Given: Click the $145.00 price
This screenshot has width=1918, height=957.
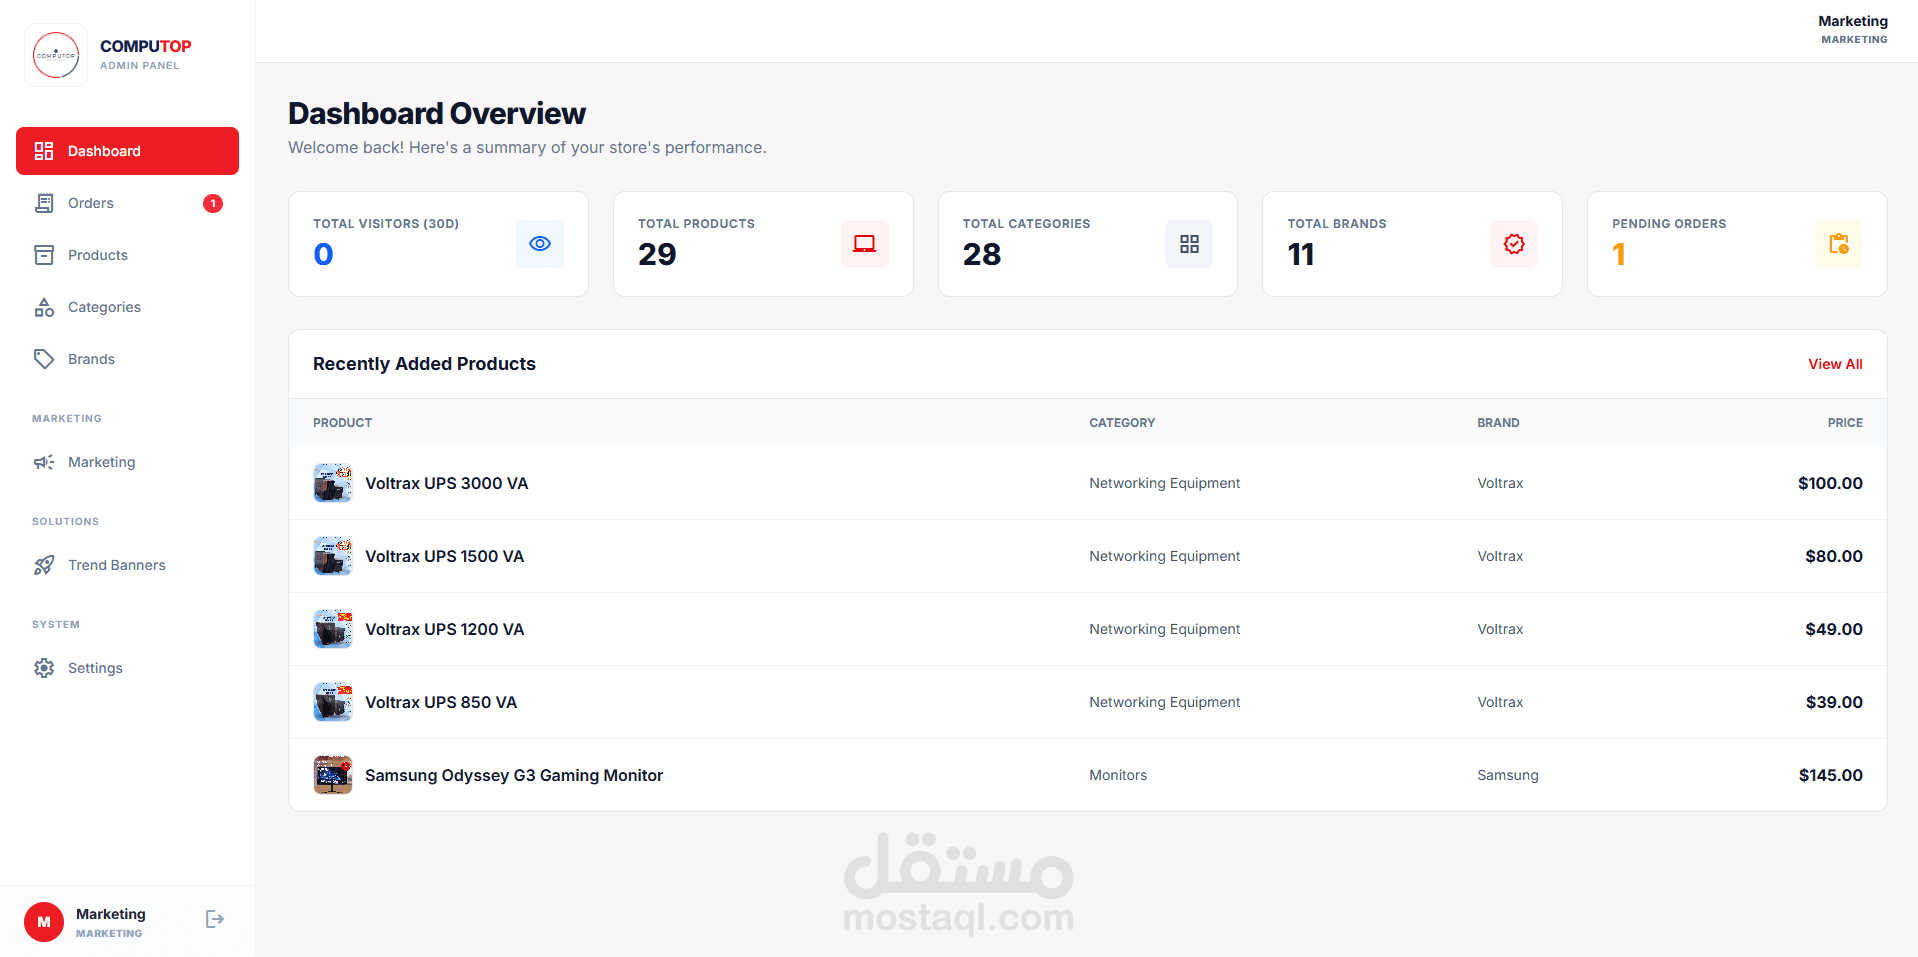Looking at the screenshot, I should (1830, 775).
